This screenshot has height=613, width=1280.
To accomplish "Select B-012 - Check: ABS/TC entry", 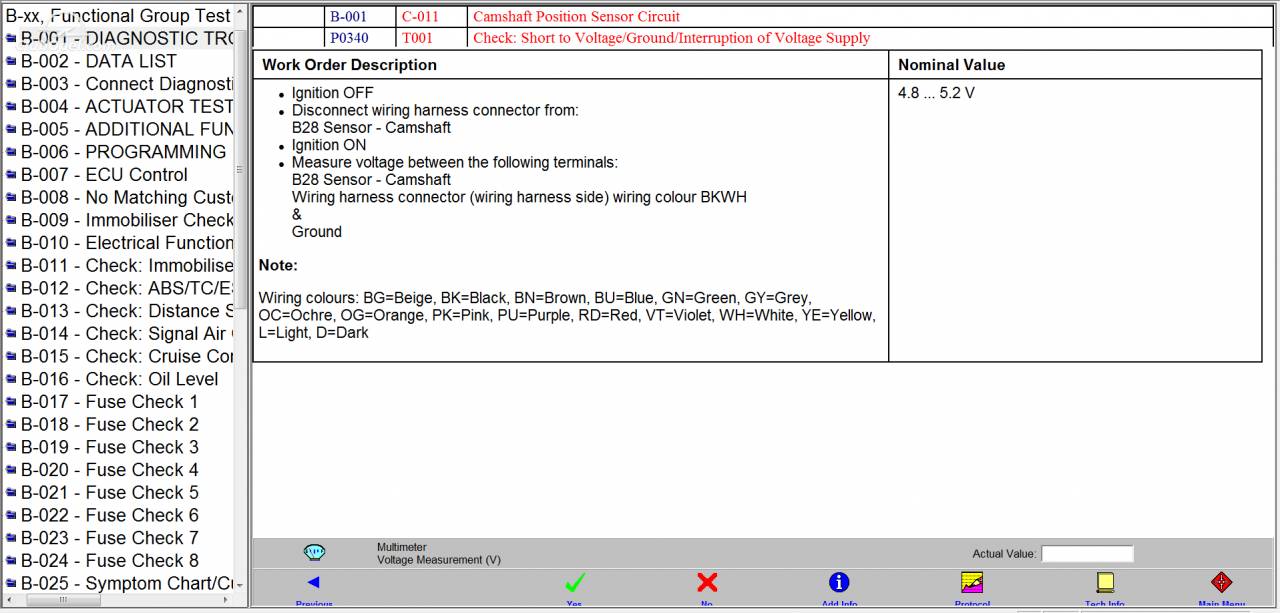I will (127, 288).
